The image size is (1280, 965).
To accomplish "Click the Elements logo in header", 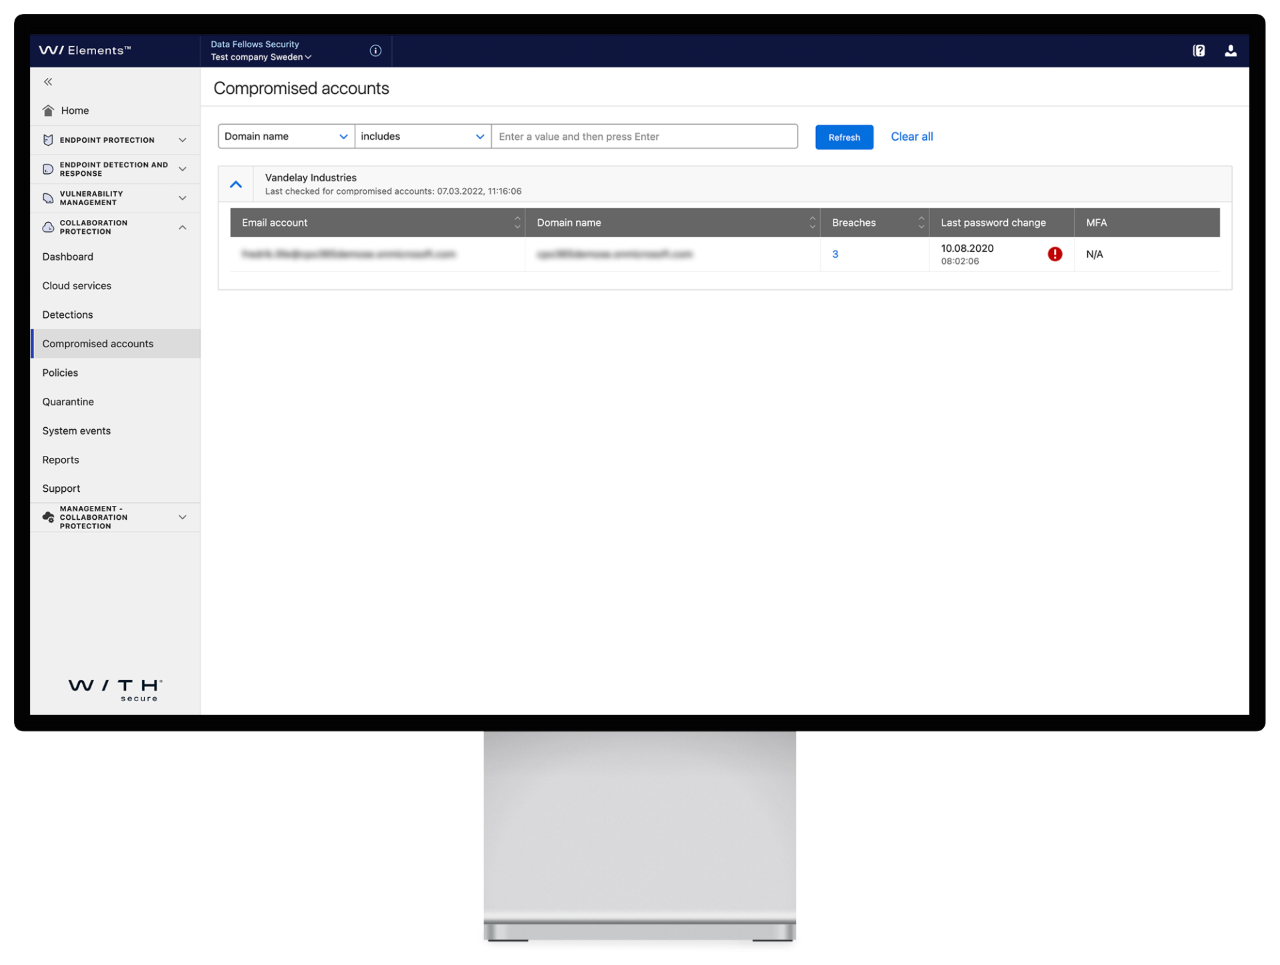I will 85,50.
